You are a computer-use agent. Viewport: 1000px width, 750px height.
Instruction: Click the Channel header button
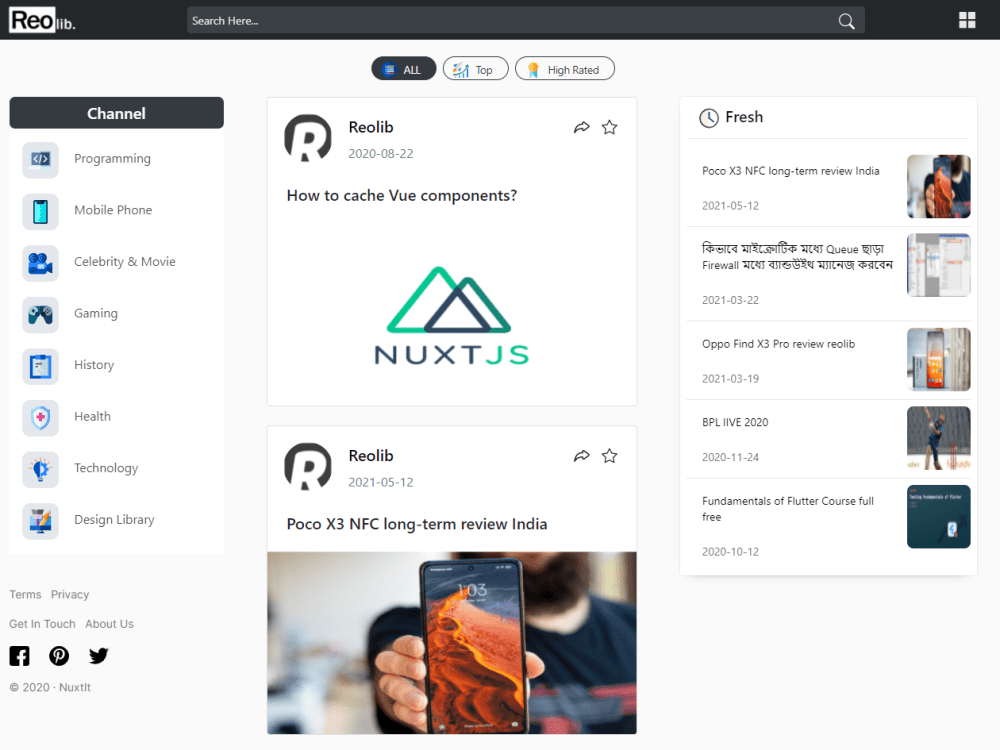117,113
